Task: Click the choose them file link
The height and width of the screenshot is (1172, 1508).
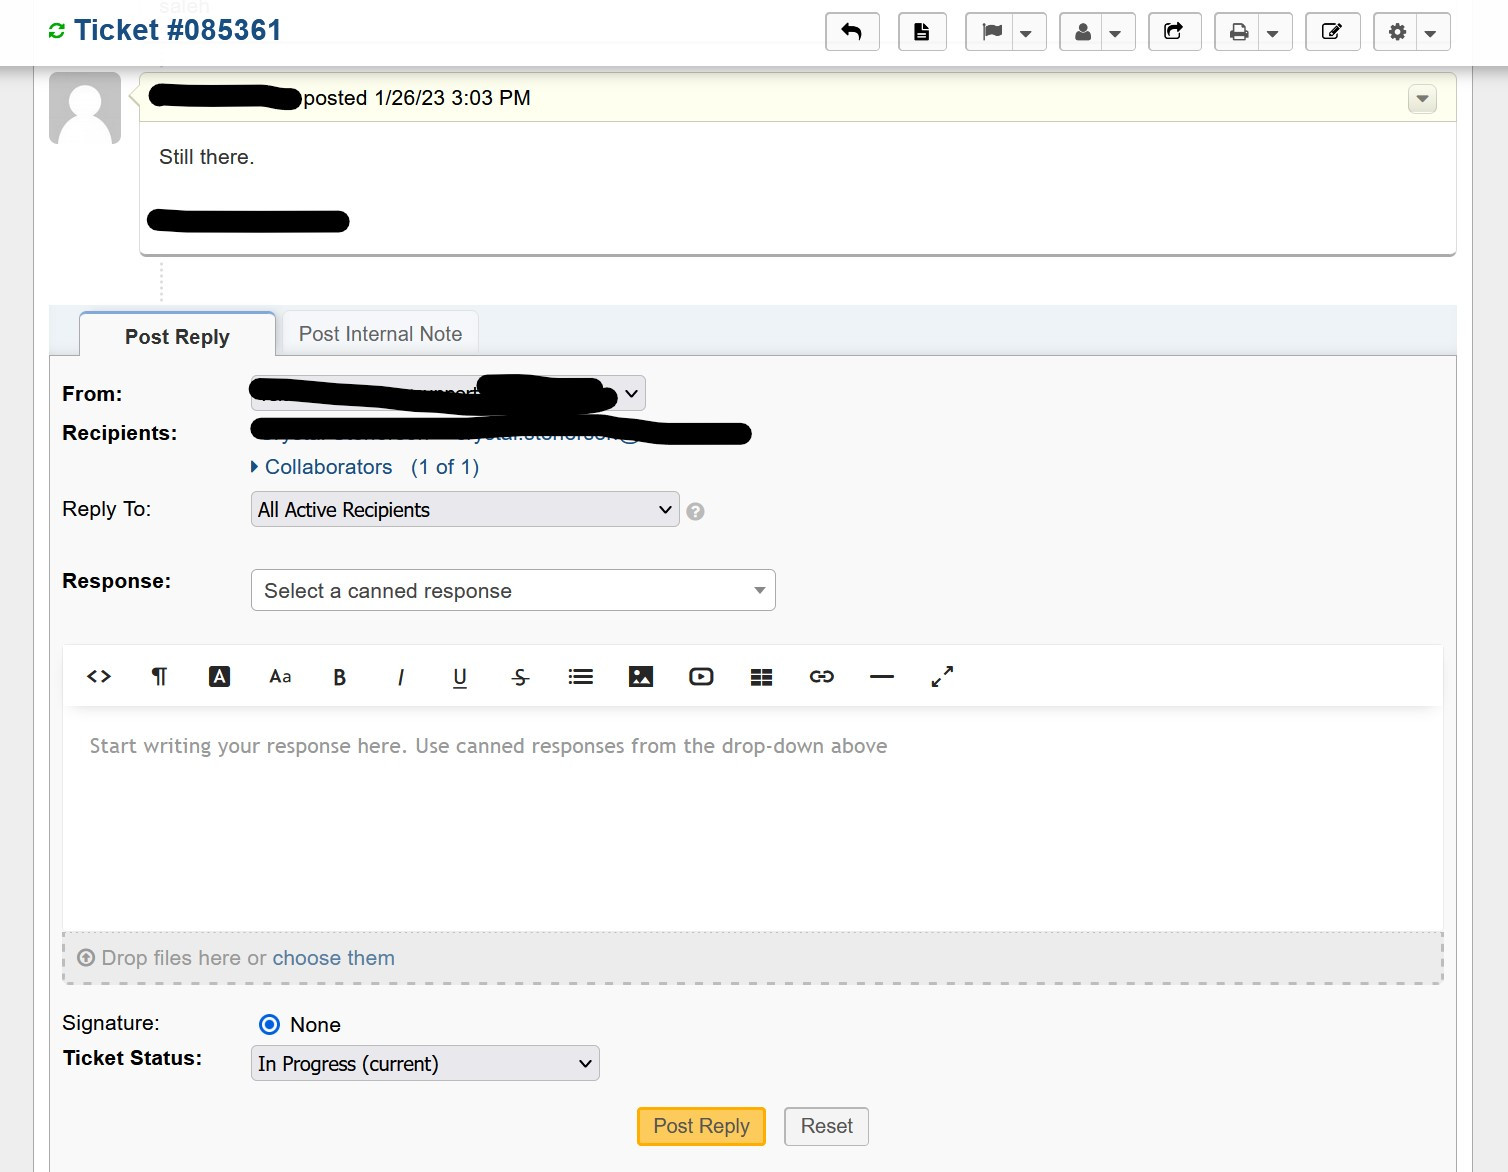Action: [x=334, y=958]
